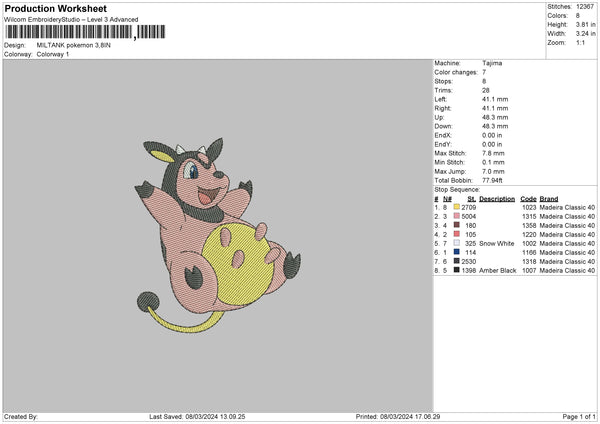Click the 'Snow White' description

497,243
